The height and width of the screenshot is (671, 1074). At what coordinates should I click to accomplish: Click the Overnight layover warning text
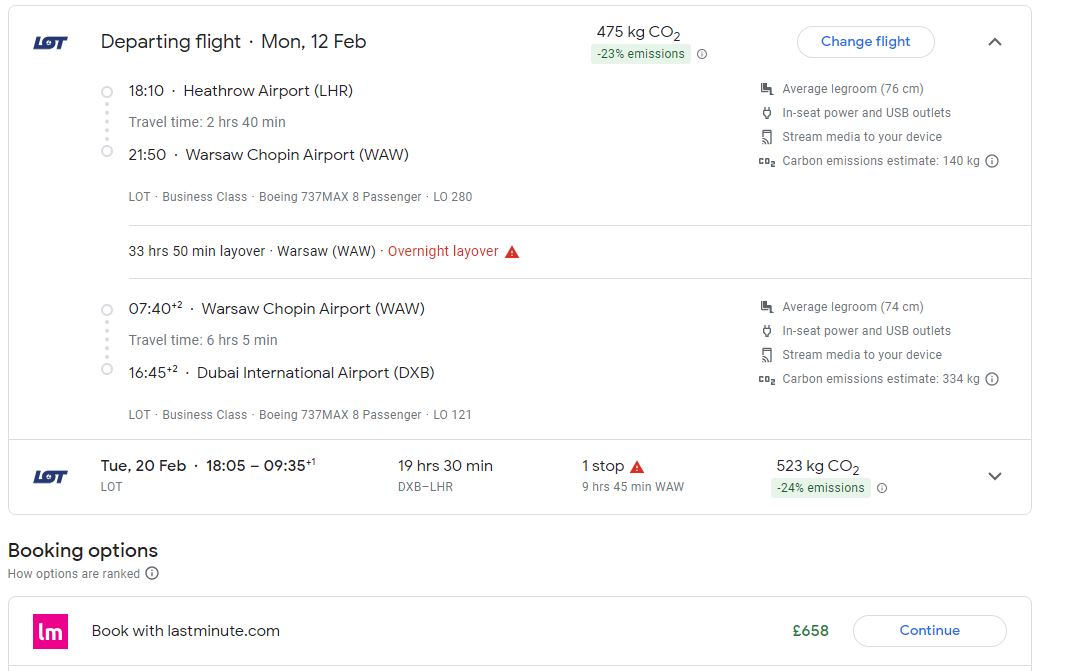pos(443,251)
